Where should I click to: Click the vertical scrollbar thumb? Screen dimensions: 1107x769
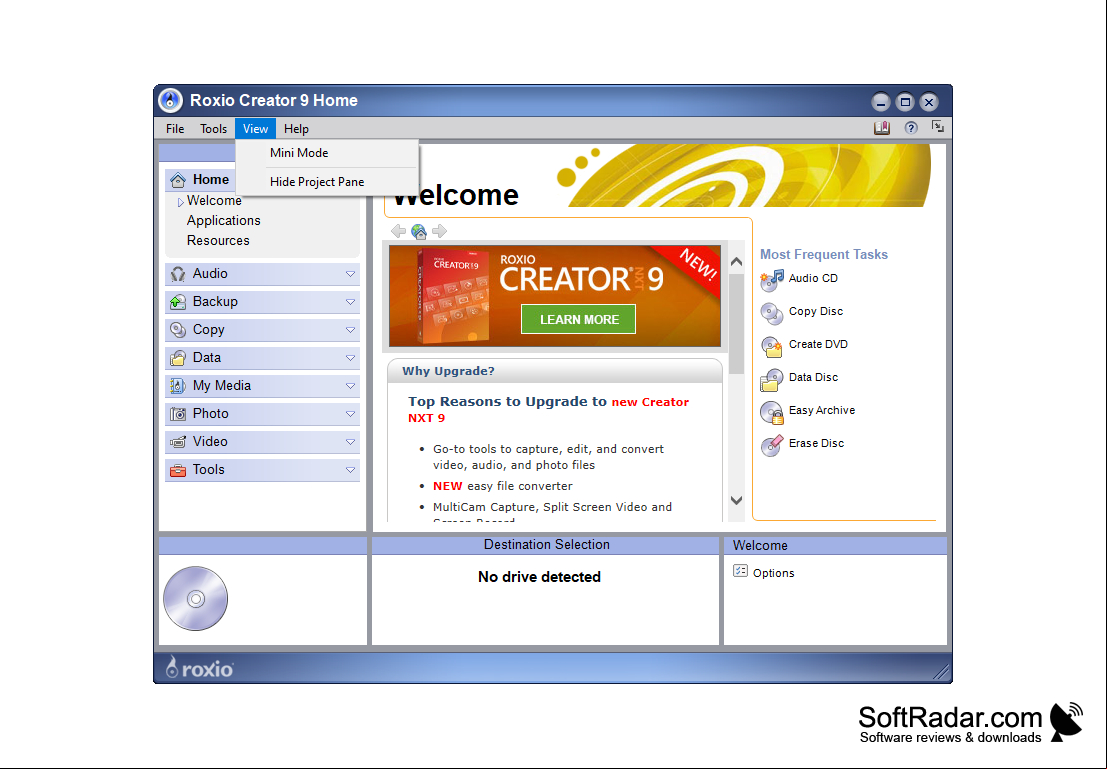736,323
